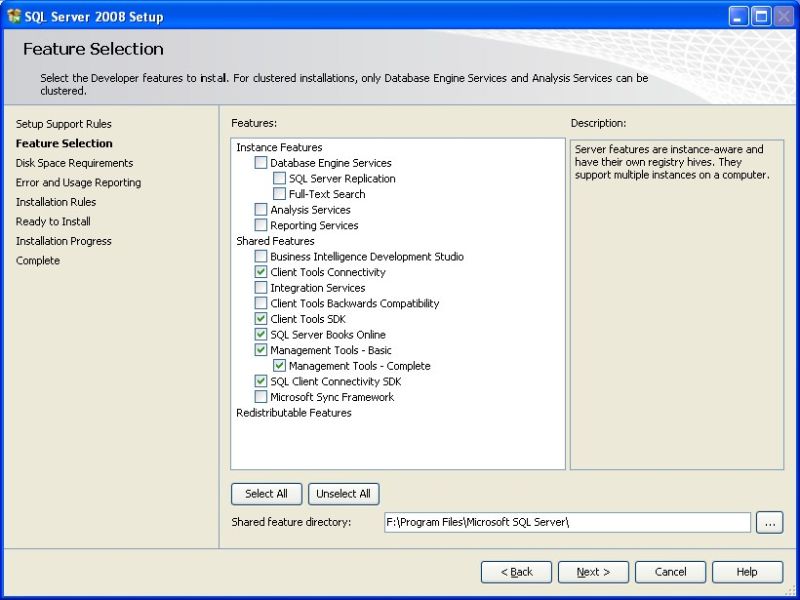
Task: Click the Select All button
Action: pos(266,493)
